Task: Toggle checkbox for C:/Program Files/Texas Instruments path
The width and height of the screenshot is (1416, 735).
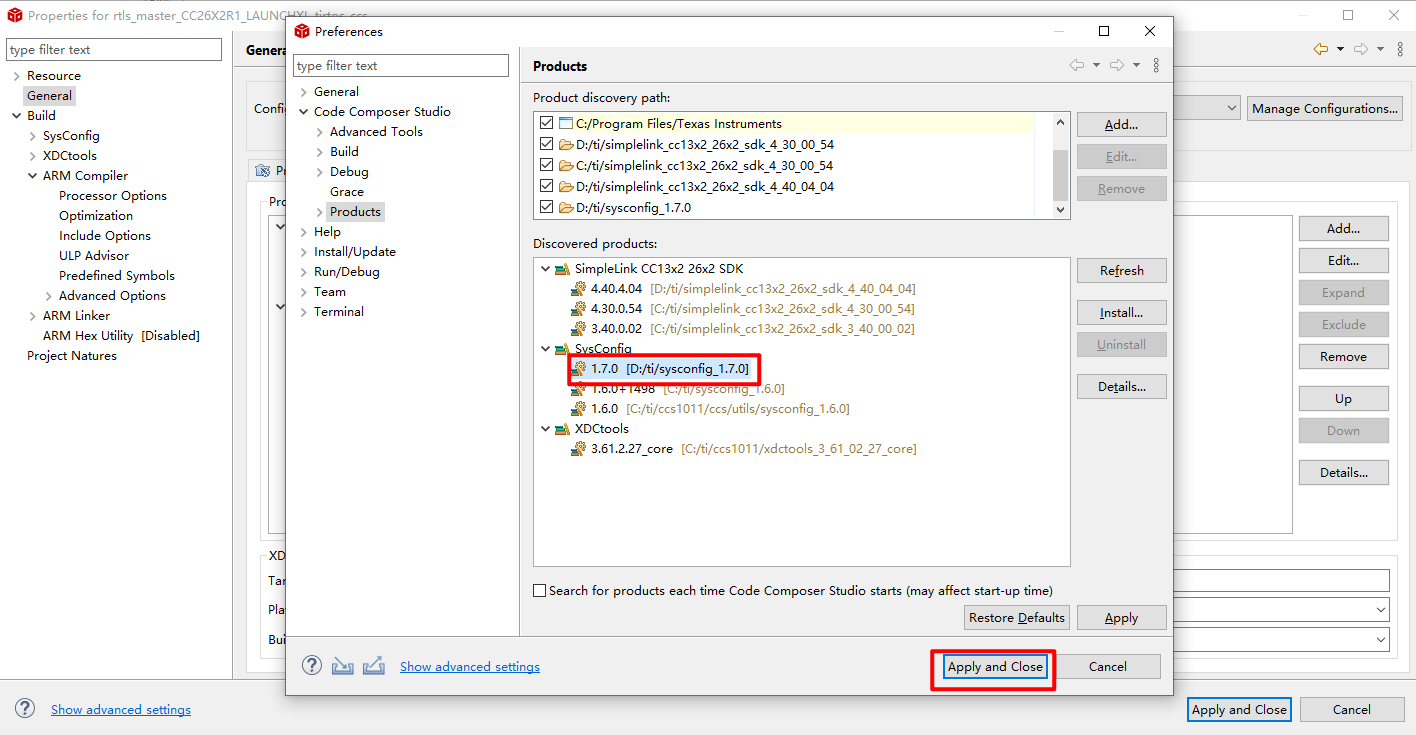Action: pos(546,123)
